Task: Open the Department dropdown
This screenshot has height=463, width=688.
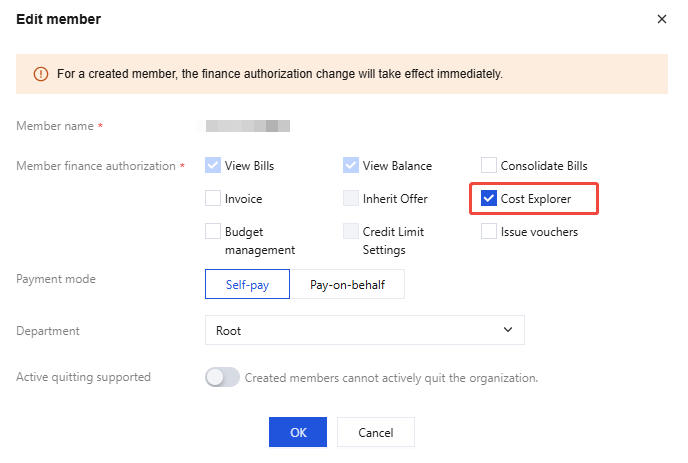Action: point(364,330)
